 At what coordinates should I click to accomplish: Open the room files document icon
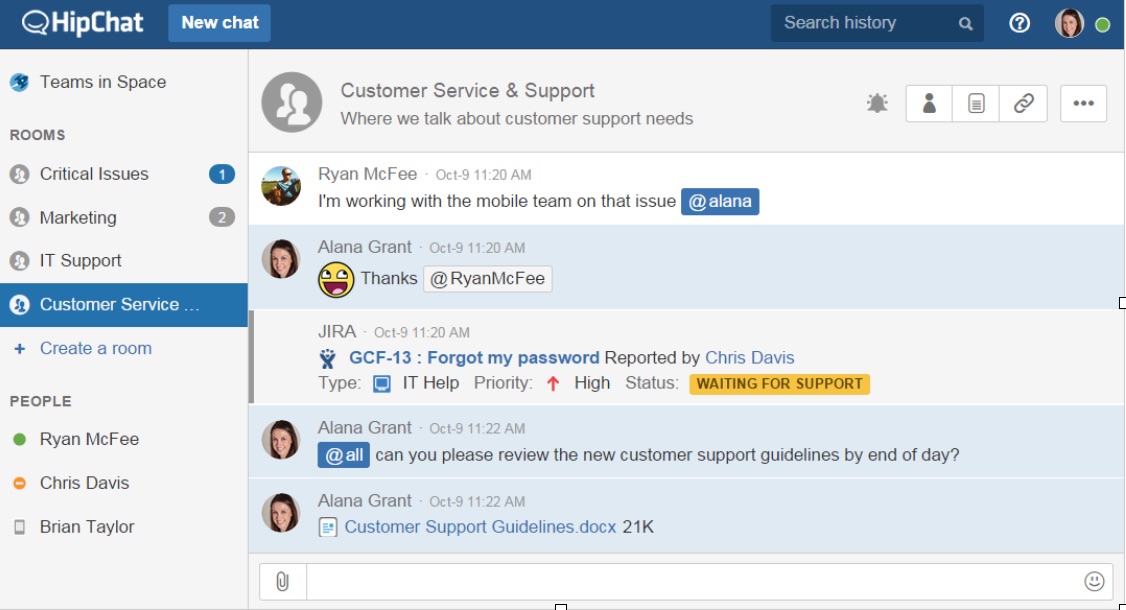pyautogui.click(x=976, y=103)
